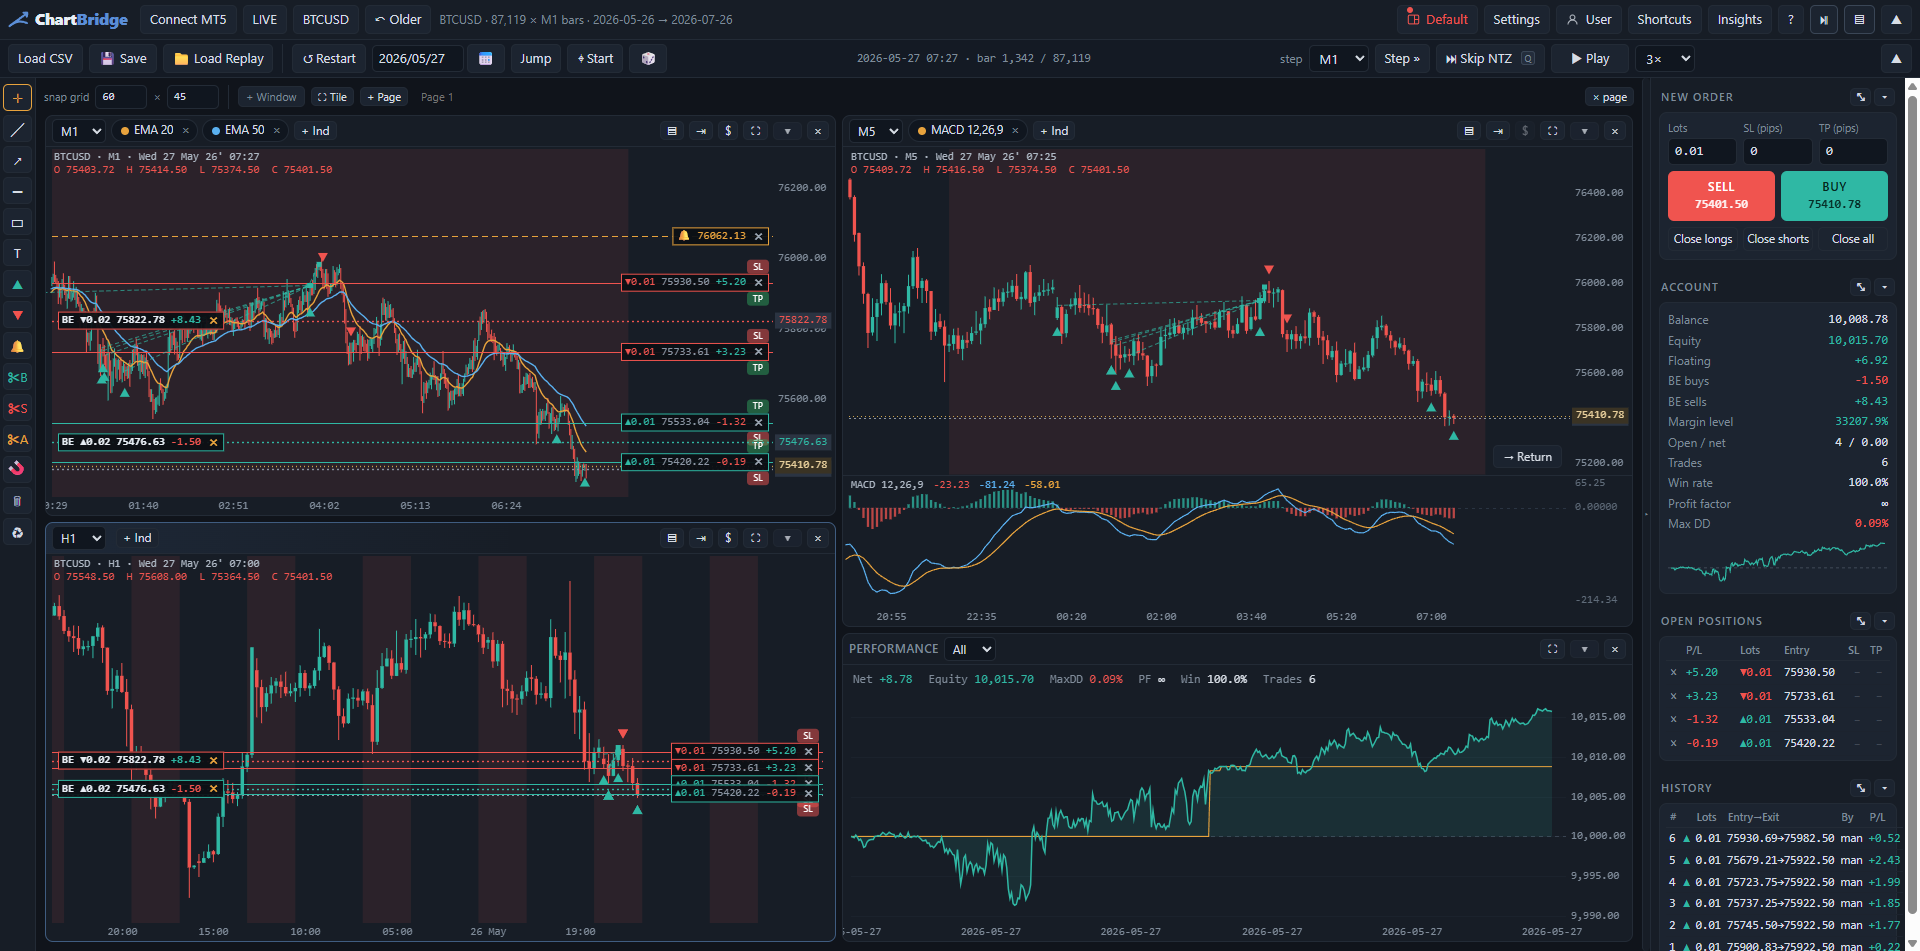
Task: Click the Load CSV button
Action: (45, 59)
